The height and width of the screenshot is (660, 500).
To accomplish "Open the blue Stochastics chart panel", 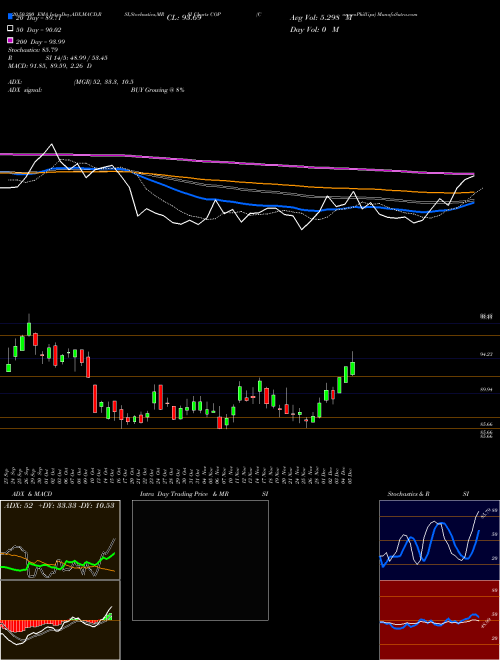I will click(439, 540).
